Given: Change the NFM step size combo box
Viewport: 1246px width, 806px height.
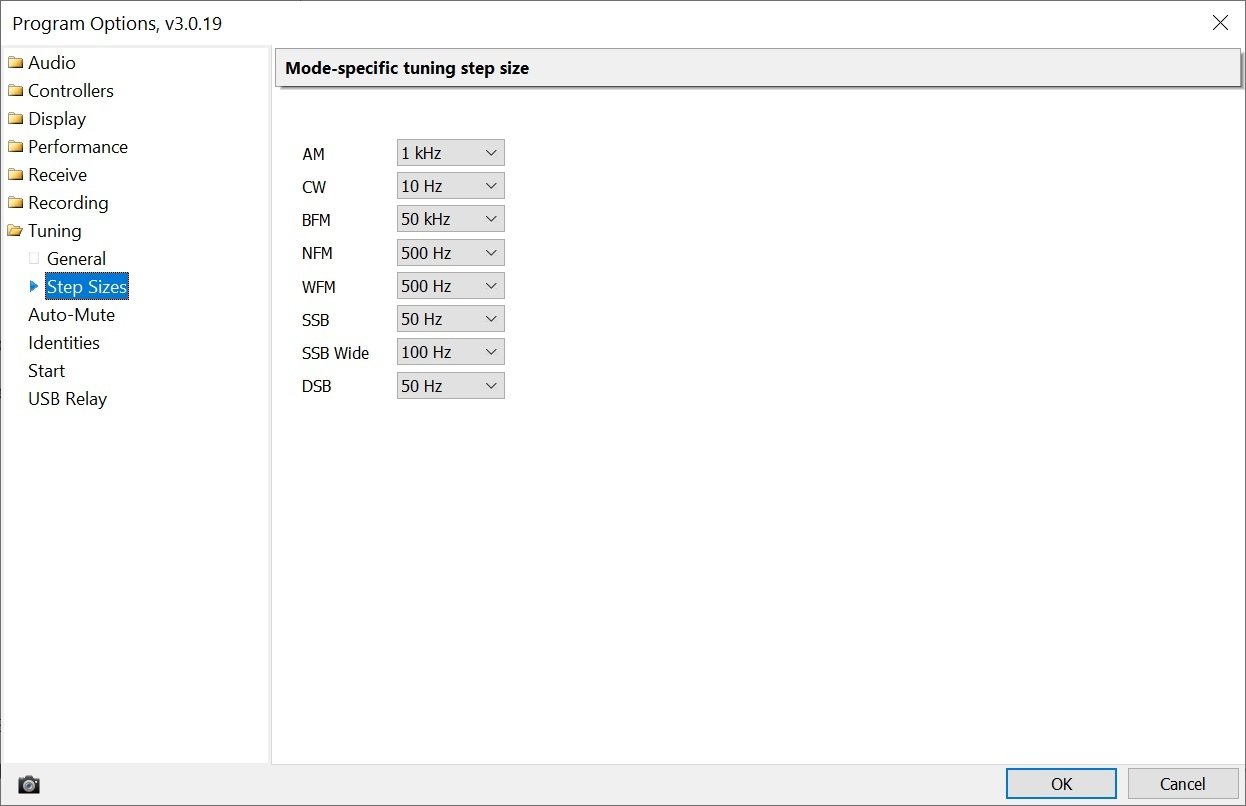Looking at the screenshot, I should coord(450,253).
